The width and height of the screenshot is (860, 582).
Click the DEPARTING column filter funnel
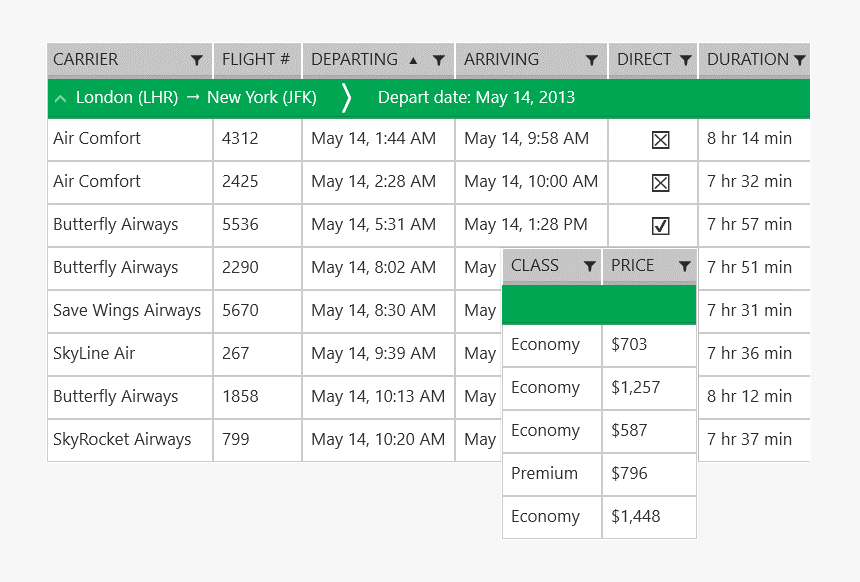[x=438, y=60]
